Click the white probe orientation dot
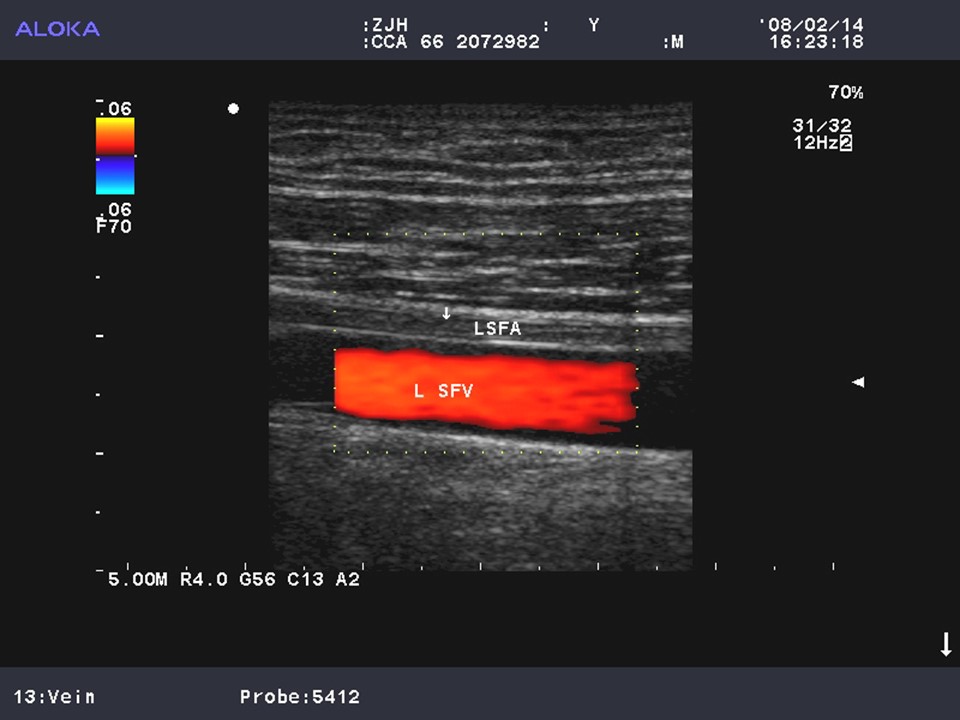 (x=233, y=108)
